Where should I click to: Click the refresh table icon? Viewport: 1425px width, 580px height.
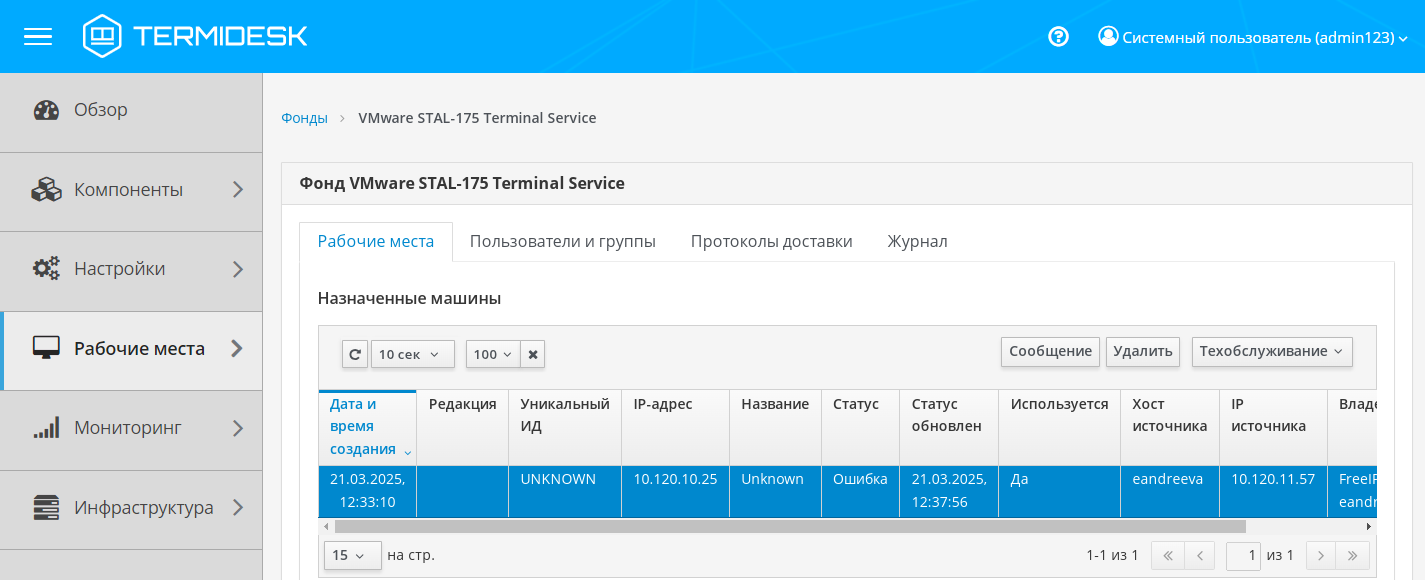click(x=355, y=354)
